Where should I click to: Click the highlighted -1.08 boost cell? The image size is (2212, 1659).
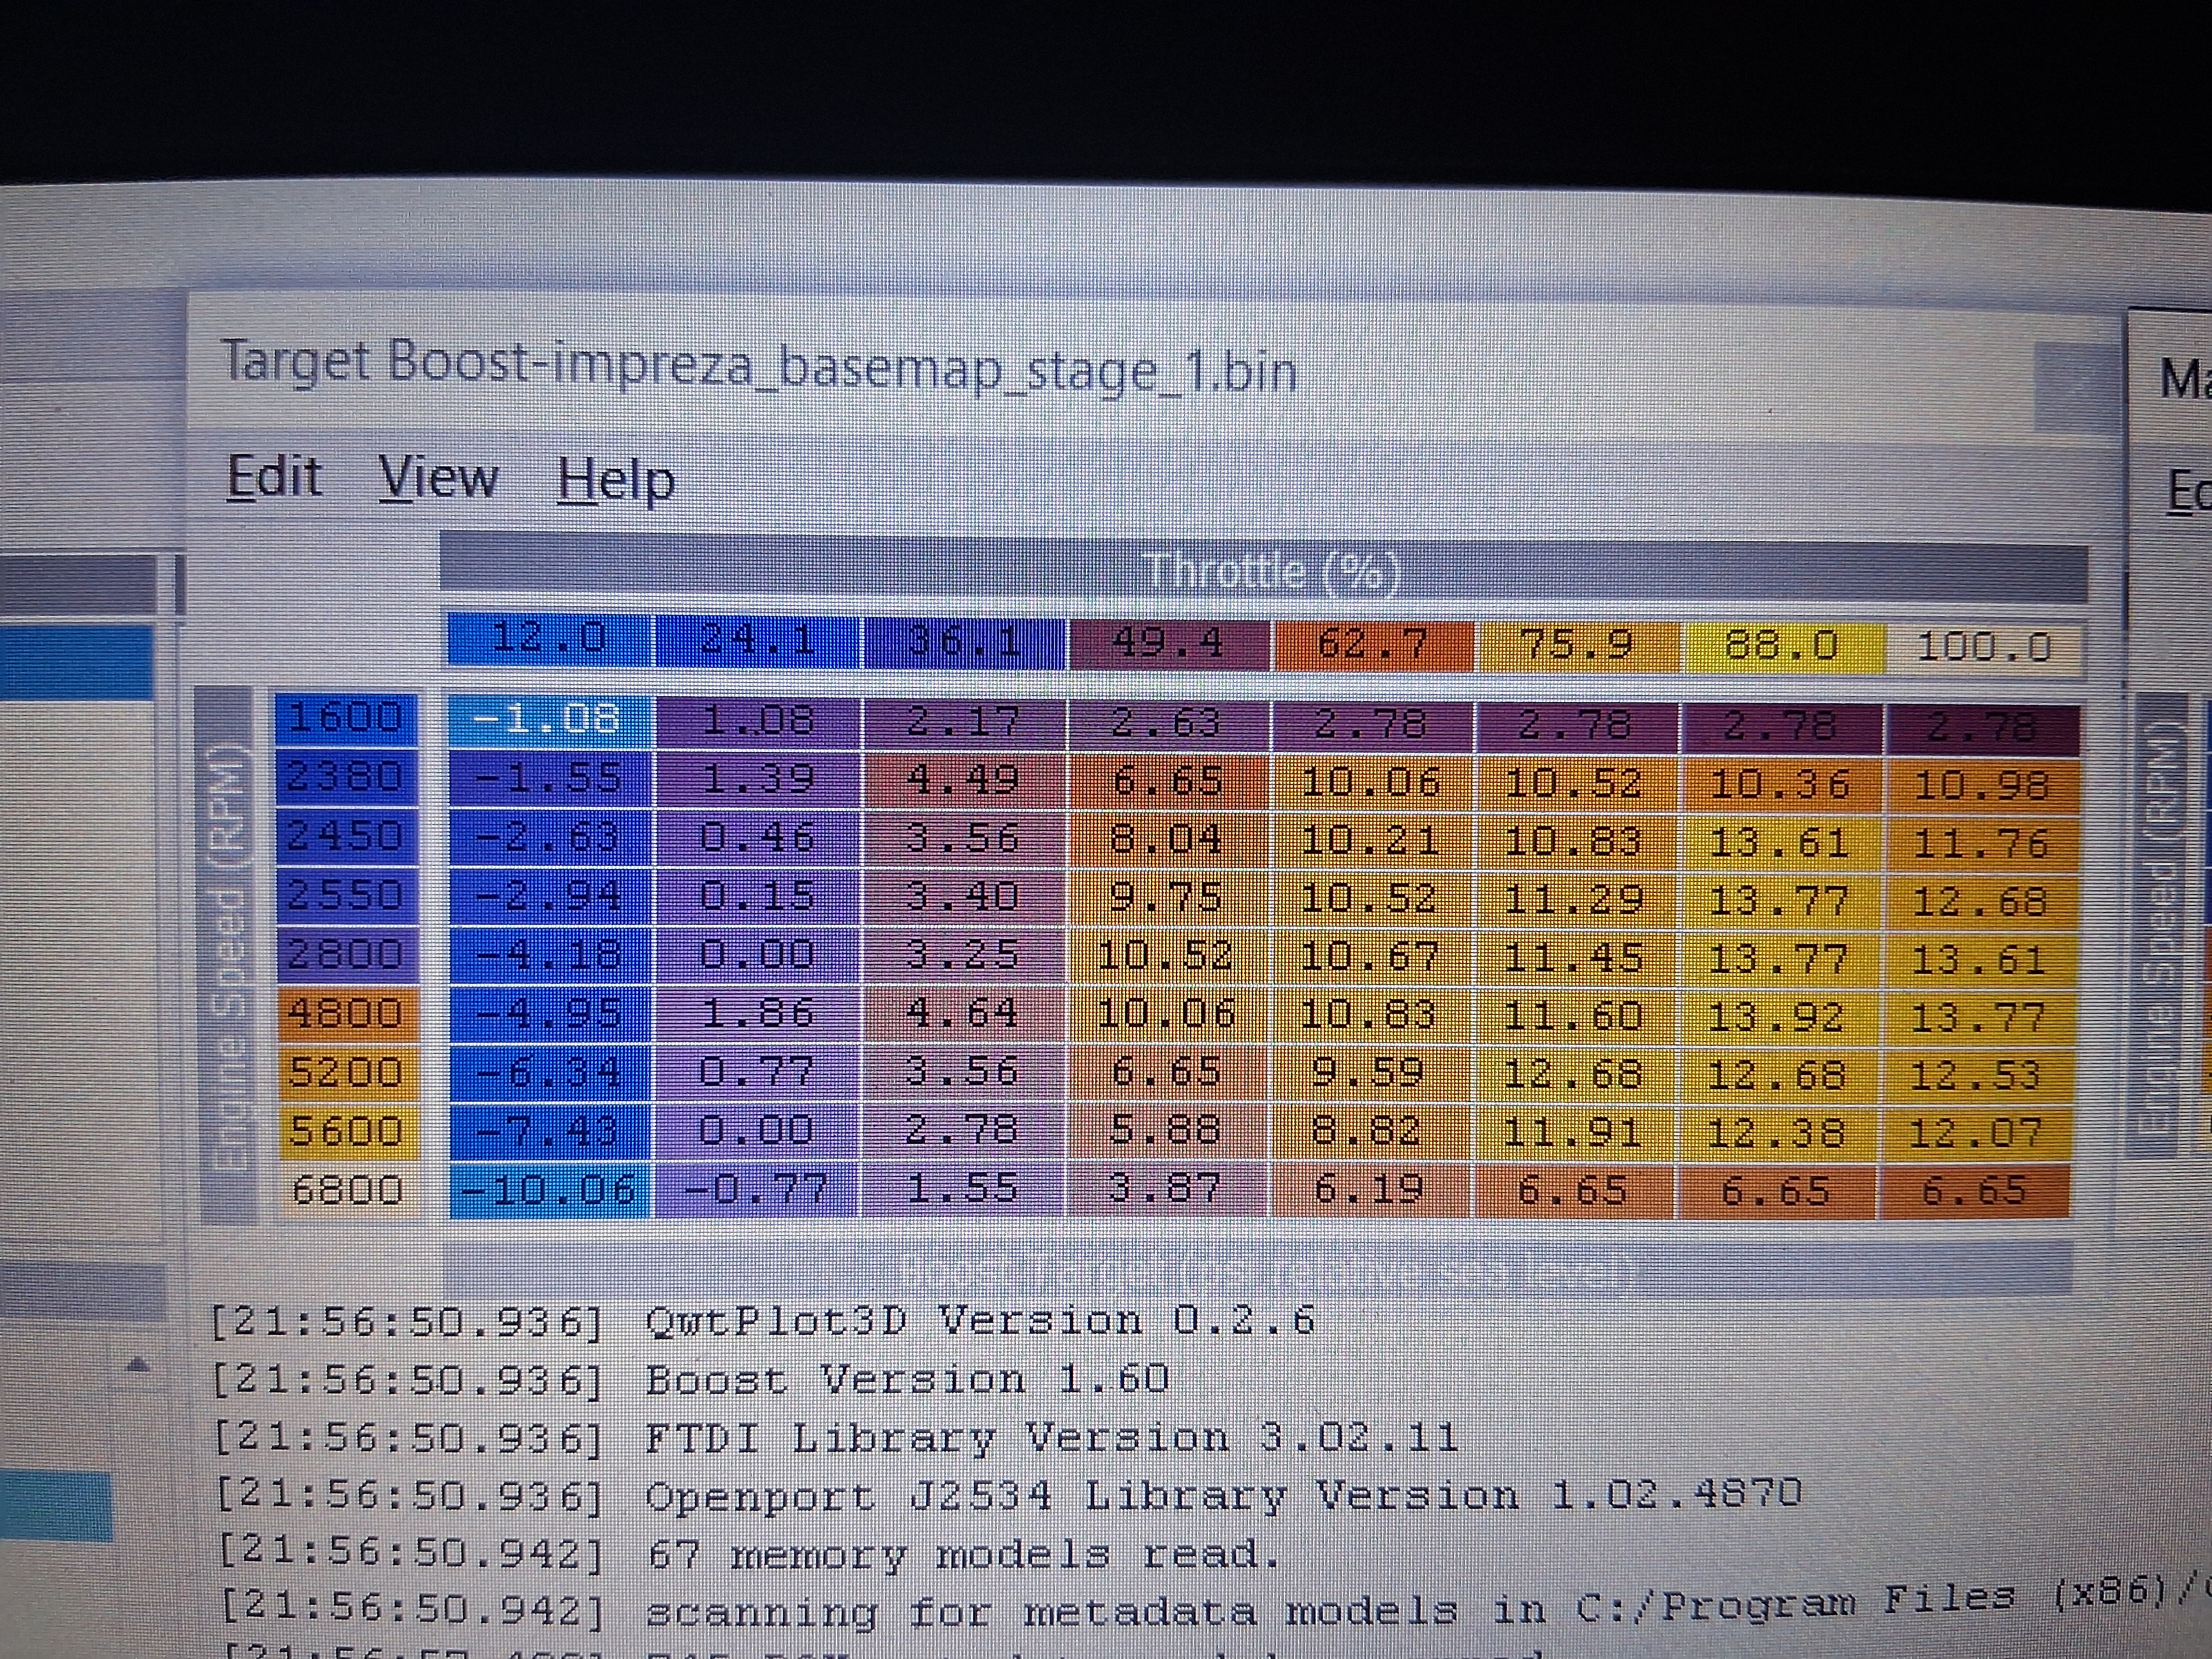point(550,719)
